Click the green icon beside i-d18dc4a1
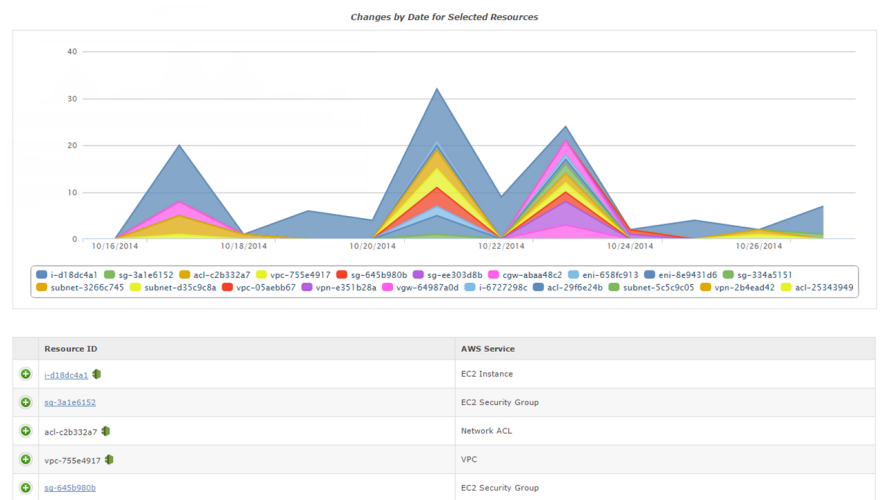Screen dimensions: 887x500 pos(97,375)
